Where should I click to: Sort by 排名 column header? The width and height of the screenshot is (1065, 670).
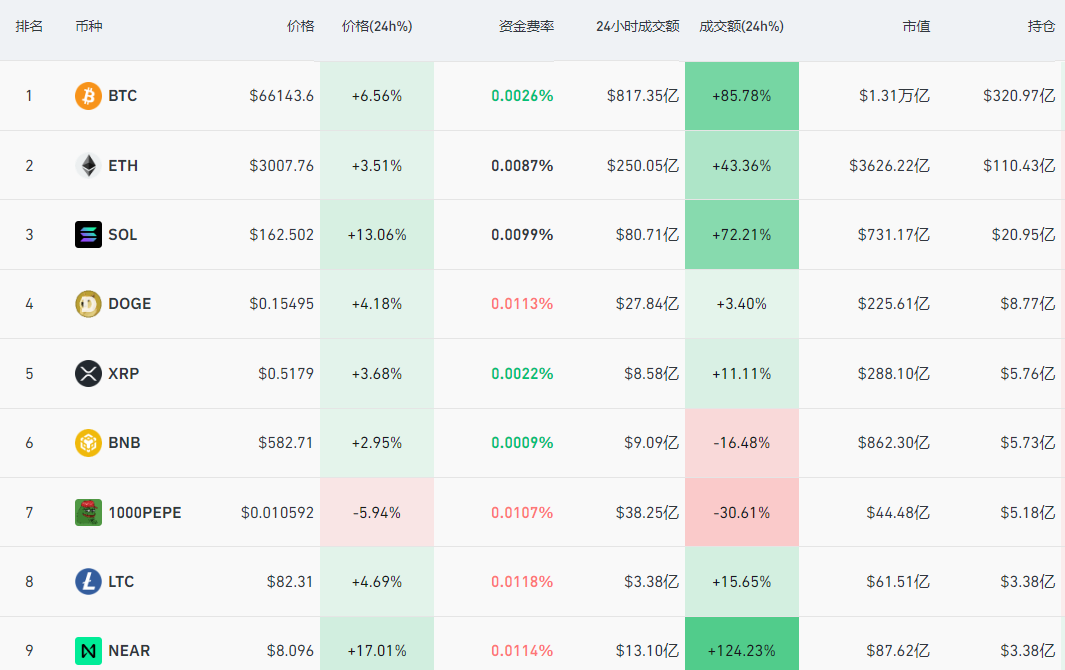click(29, 26)
